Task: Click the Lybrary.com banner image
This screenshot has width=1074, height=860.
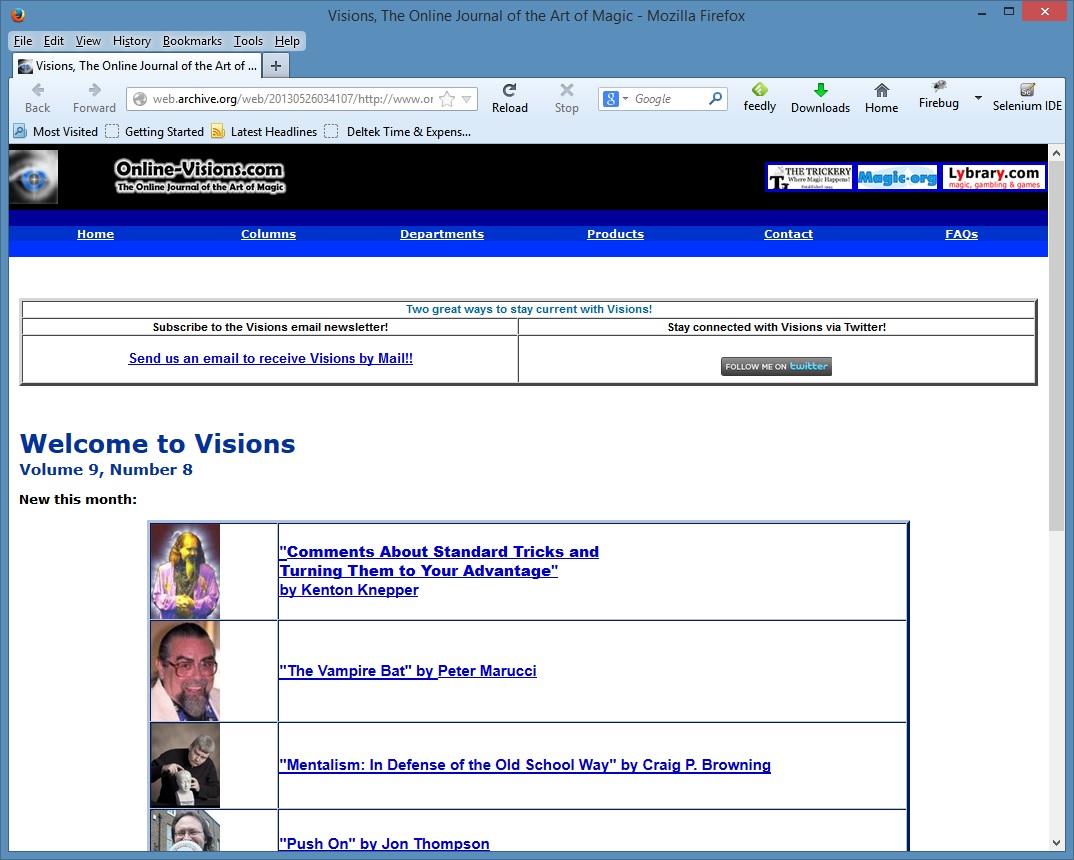Action: 993,177
